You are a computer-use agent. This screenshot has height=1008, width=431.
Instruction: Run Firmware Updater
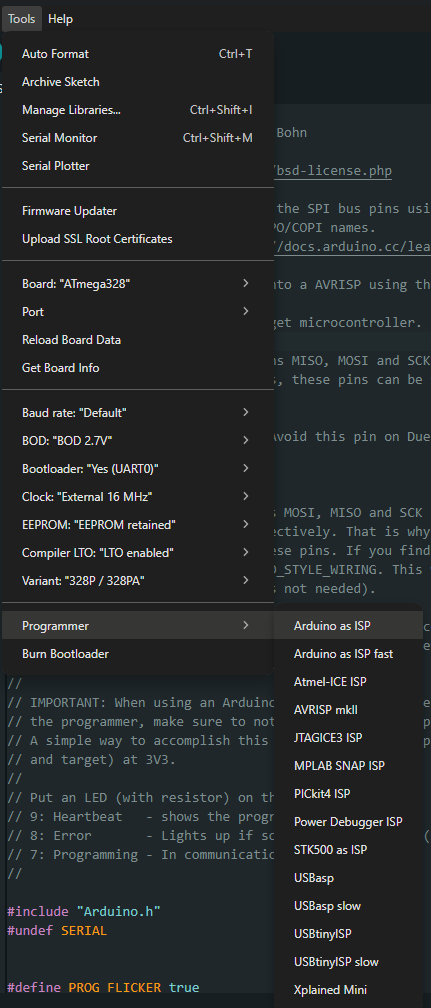pyautogui.click(x=138, y=211)
